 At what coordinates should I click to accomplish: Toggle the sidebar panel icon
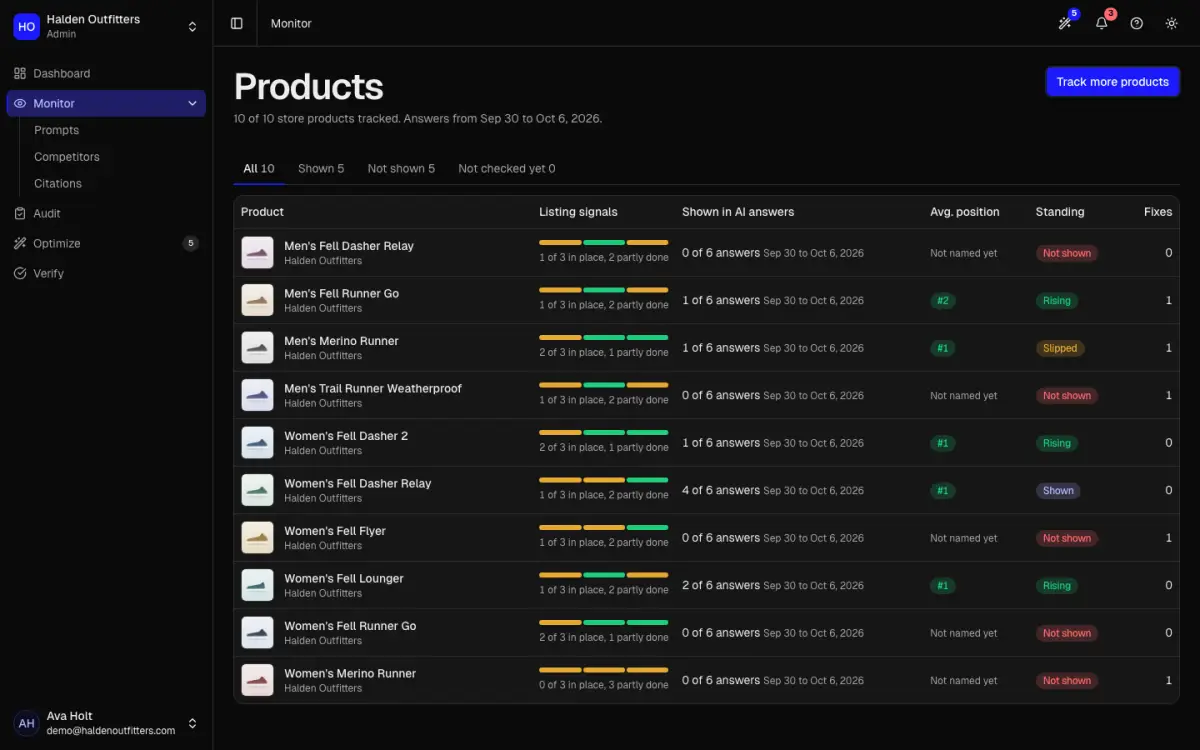237,23
